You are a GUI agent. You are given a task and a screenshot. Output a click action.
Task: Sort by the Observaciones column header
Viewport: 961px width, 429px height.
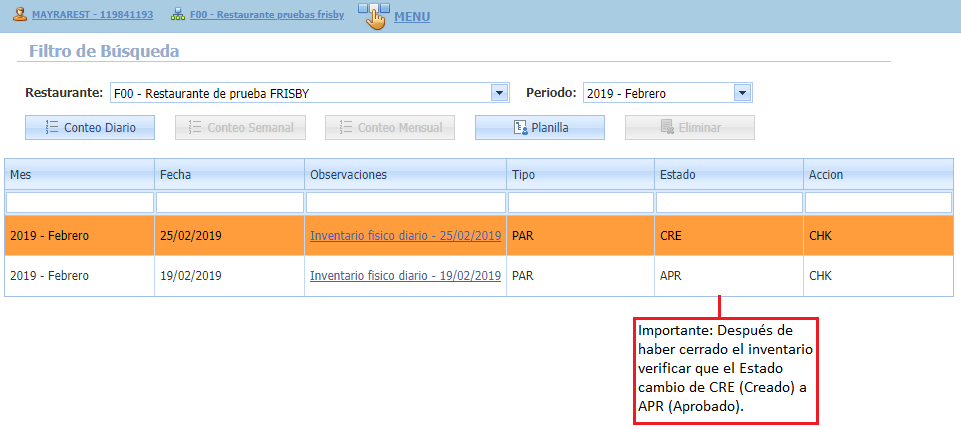(405, 175)
